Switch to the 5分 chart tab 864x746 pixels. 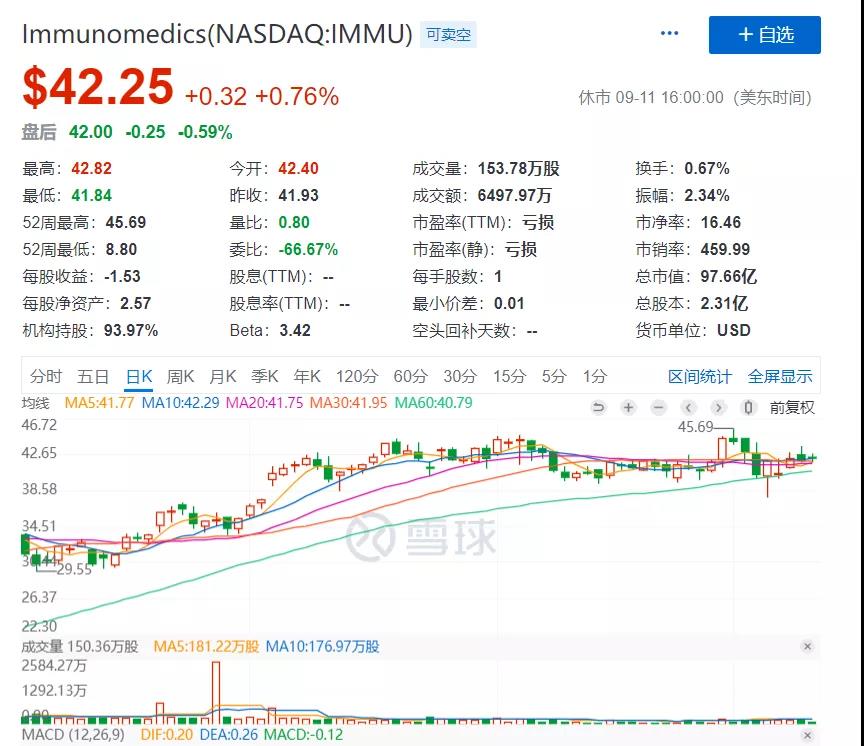(x=554, y=376)
